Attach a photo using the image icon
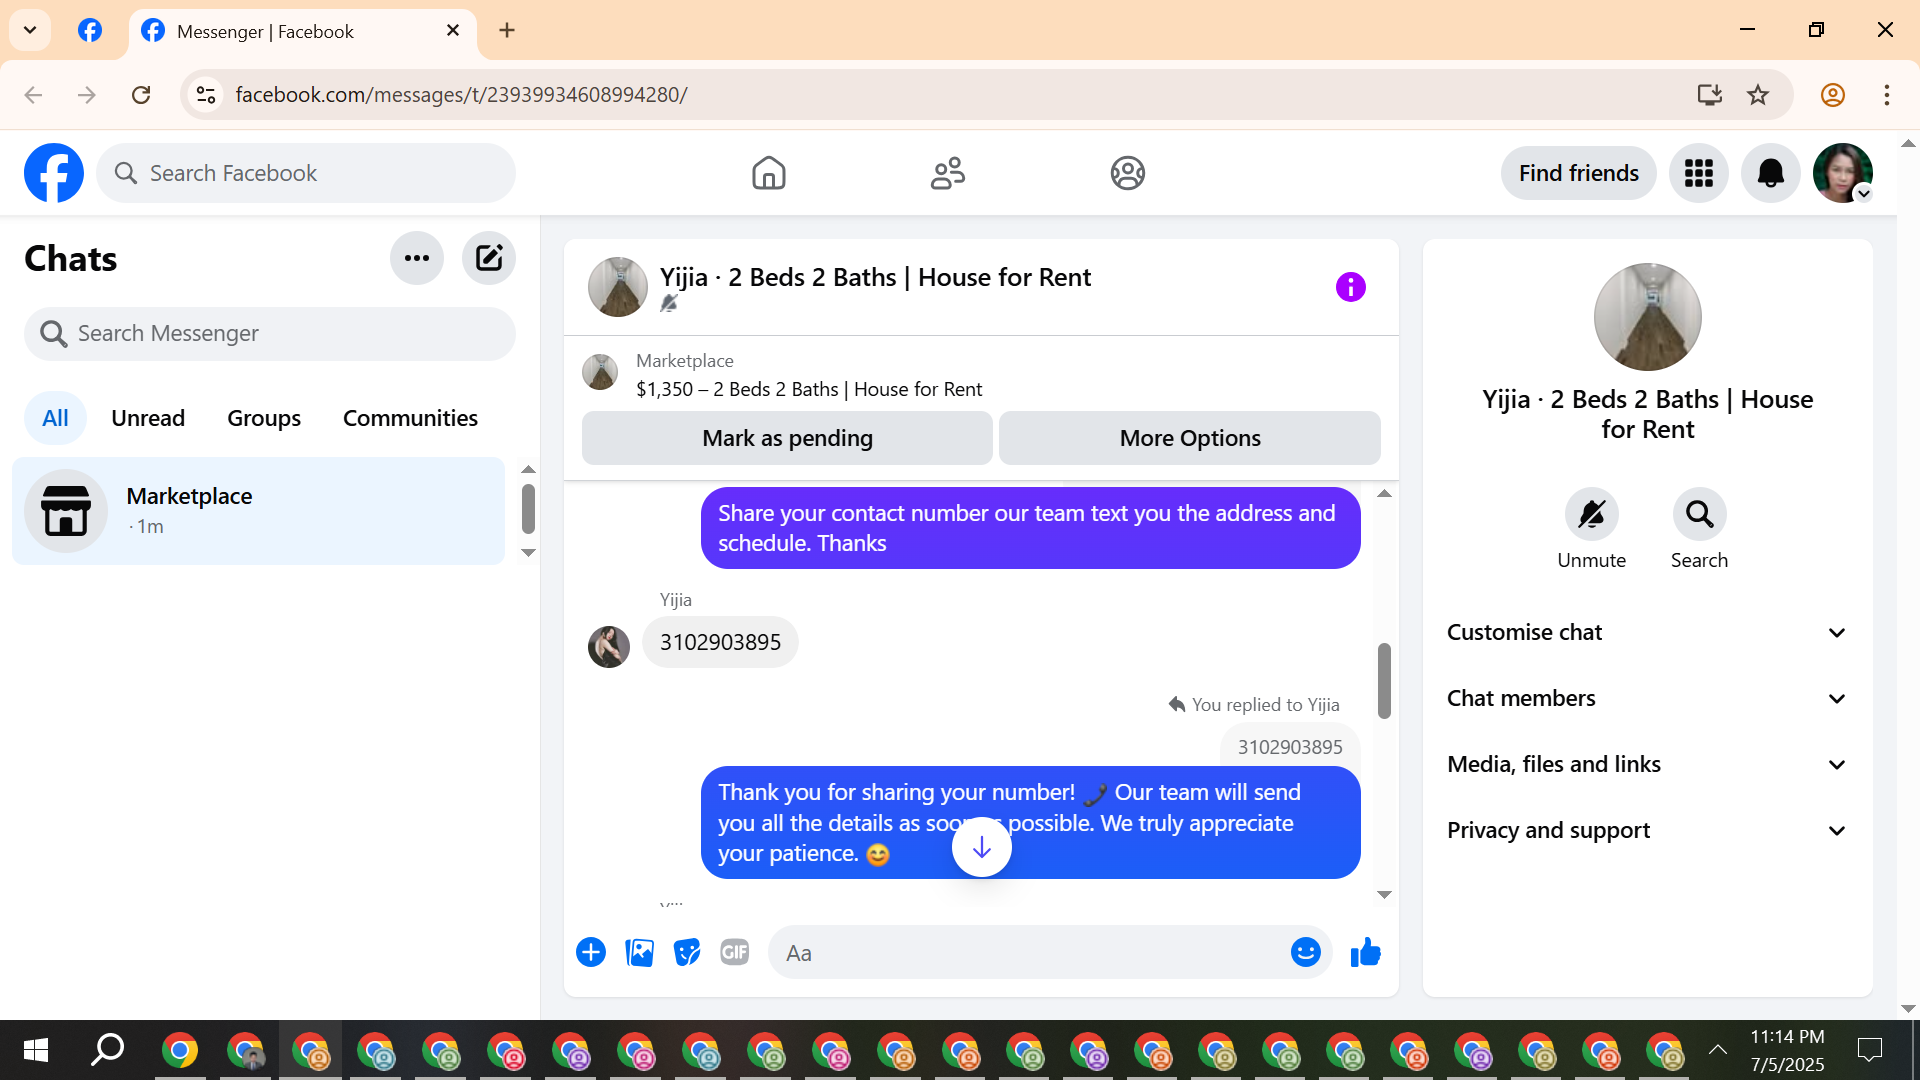Image resolution: width=1920 pixels, height=1080 pixels. (639, 952)
